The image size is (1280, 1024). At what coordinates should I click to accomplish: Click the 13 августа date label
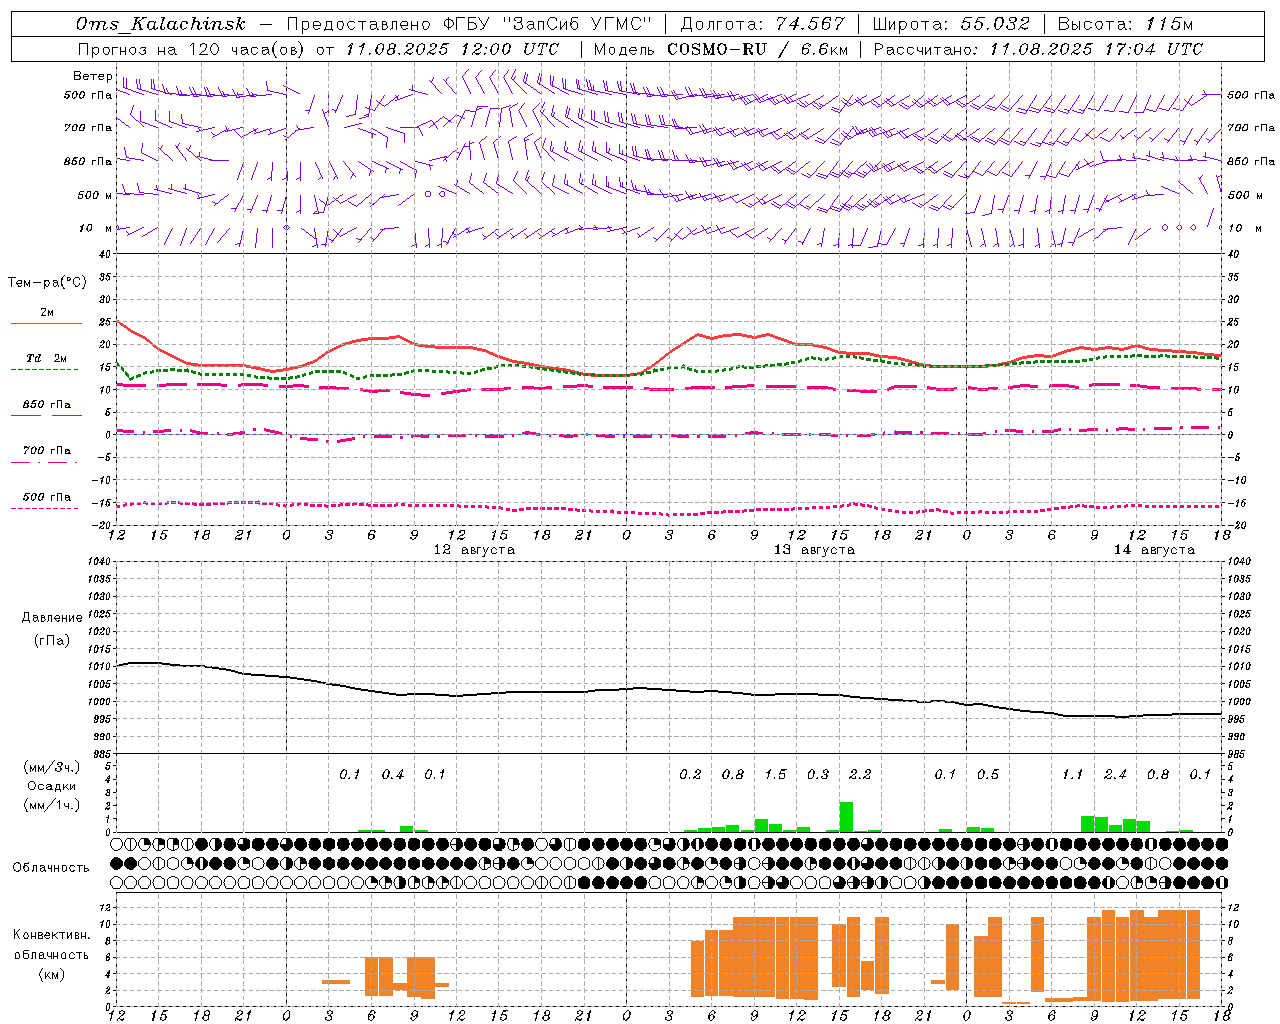(814, 550)
